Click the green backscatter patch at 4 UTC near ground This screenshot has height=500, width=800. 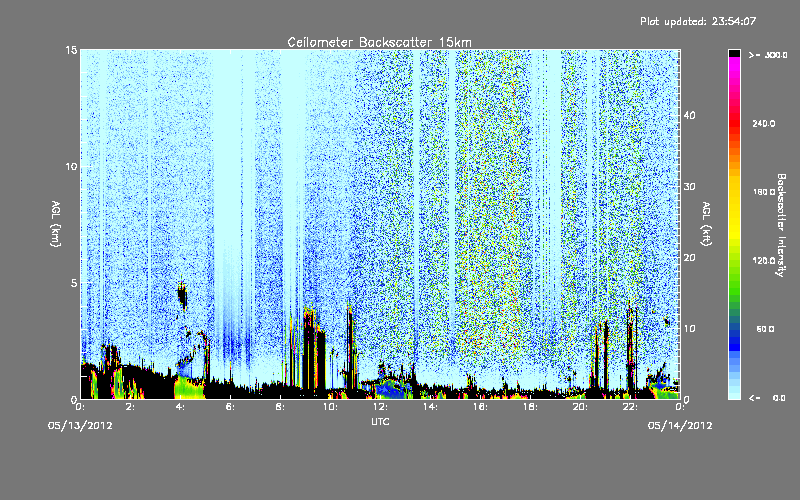click(189, 388)
